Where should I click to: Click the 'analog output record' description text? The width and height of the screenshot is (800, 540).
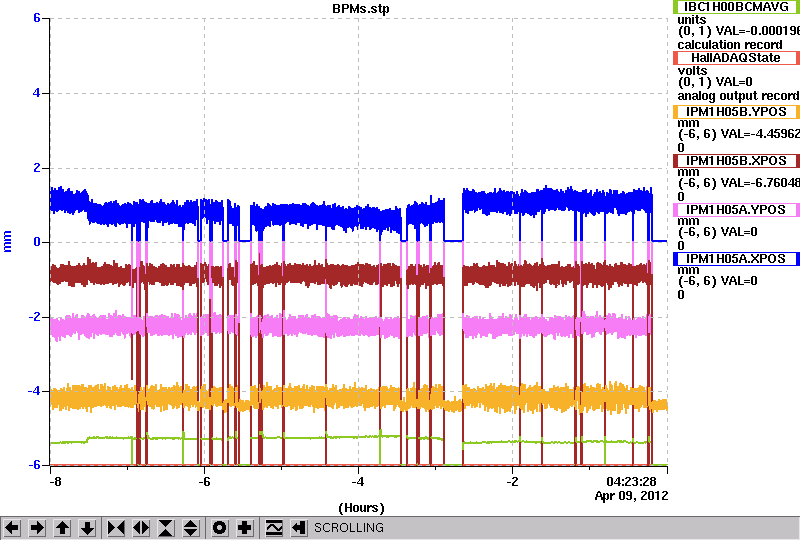(738, 96)
